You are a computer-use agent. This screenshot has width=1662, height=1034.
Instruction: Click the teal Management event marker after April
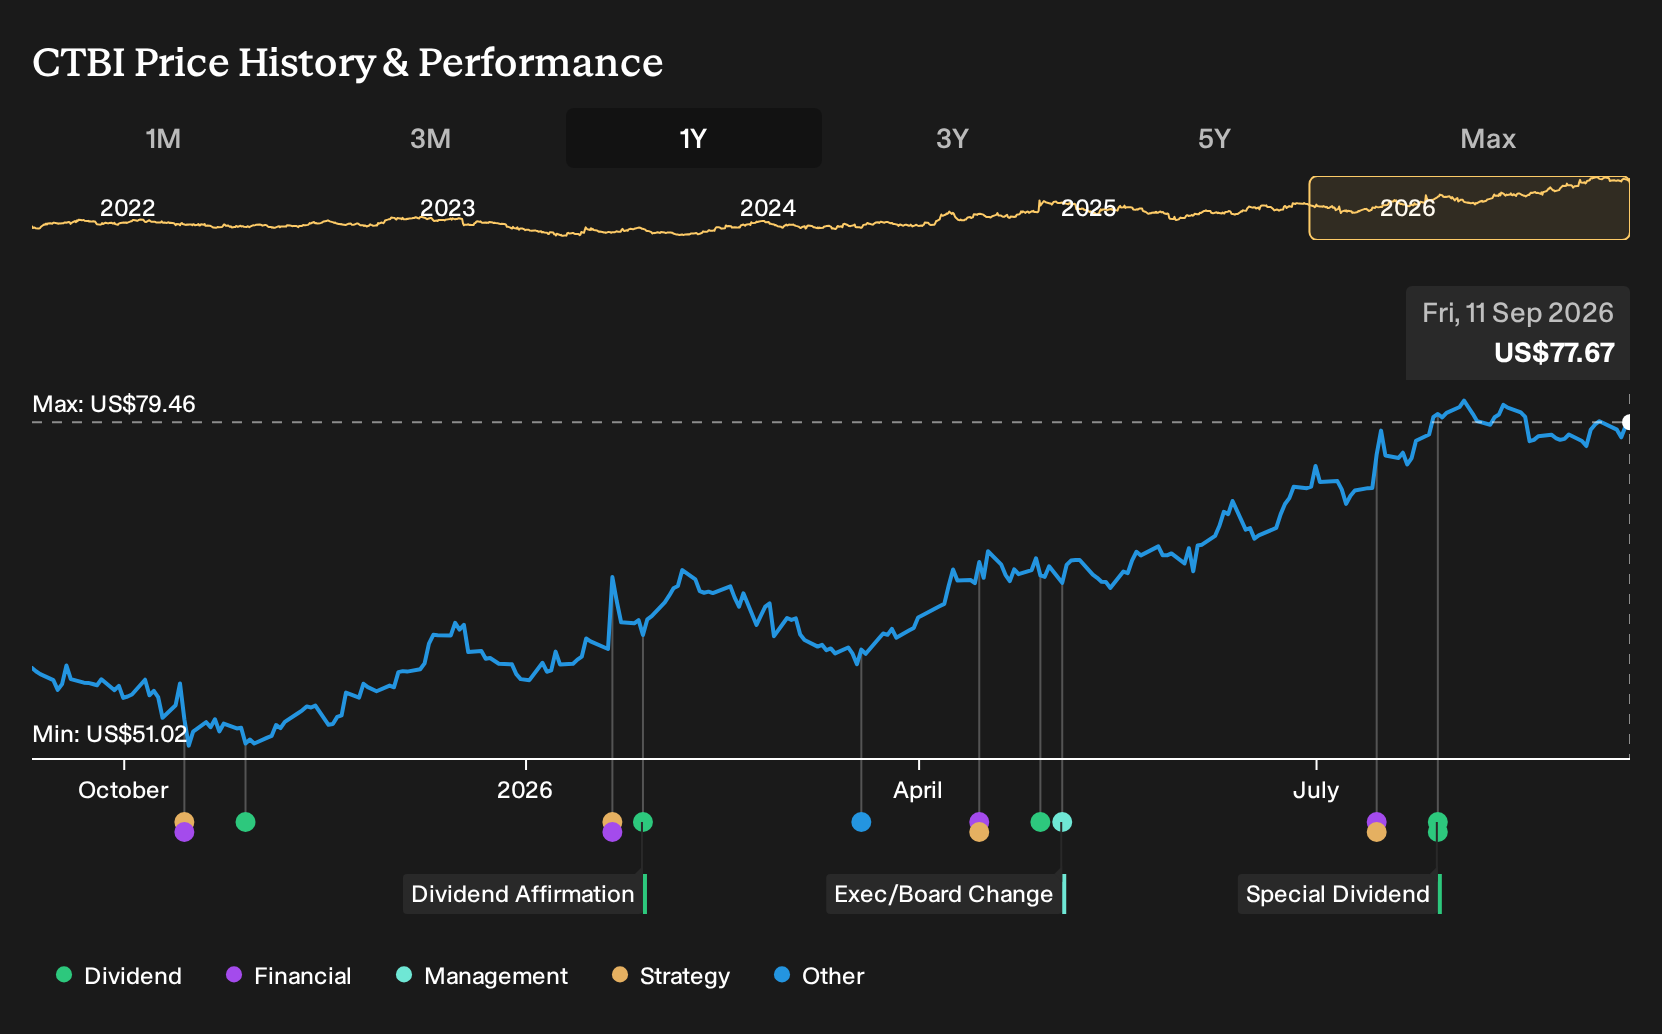coord(1062,822)
